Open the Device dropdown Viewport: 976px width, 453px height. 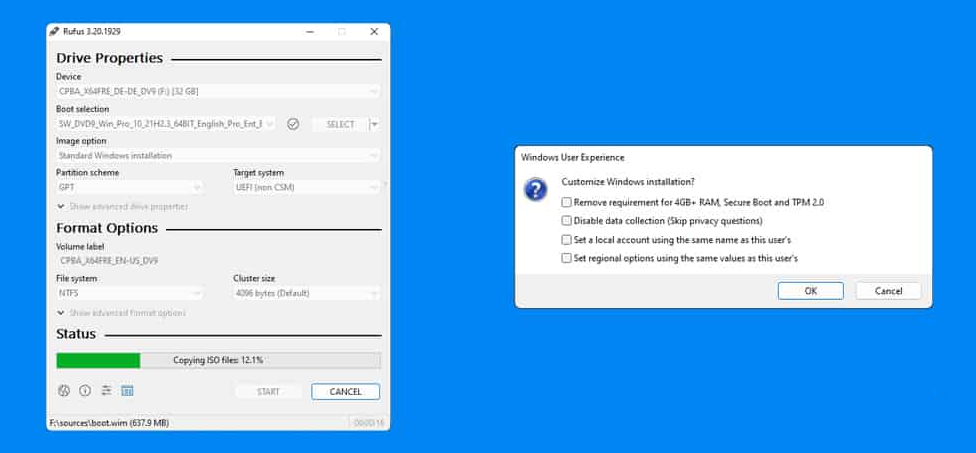[x=218, y=91]
